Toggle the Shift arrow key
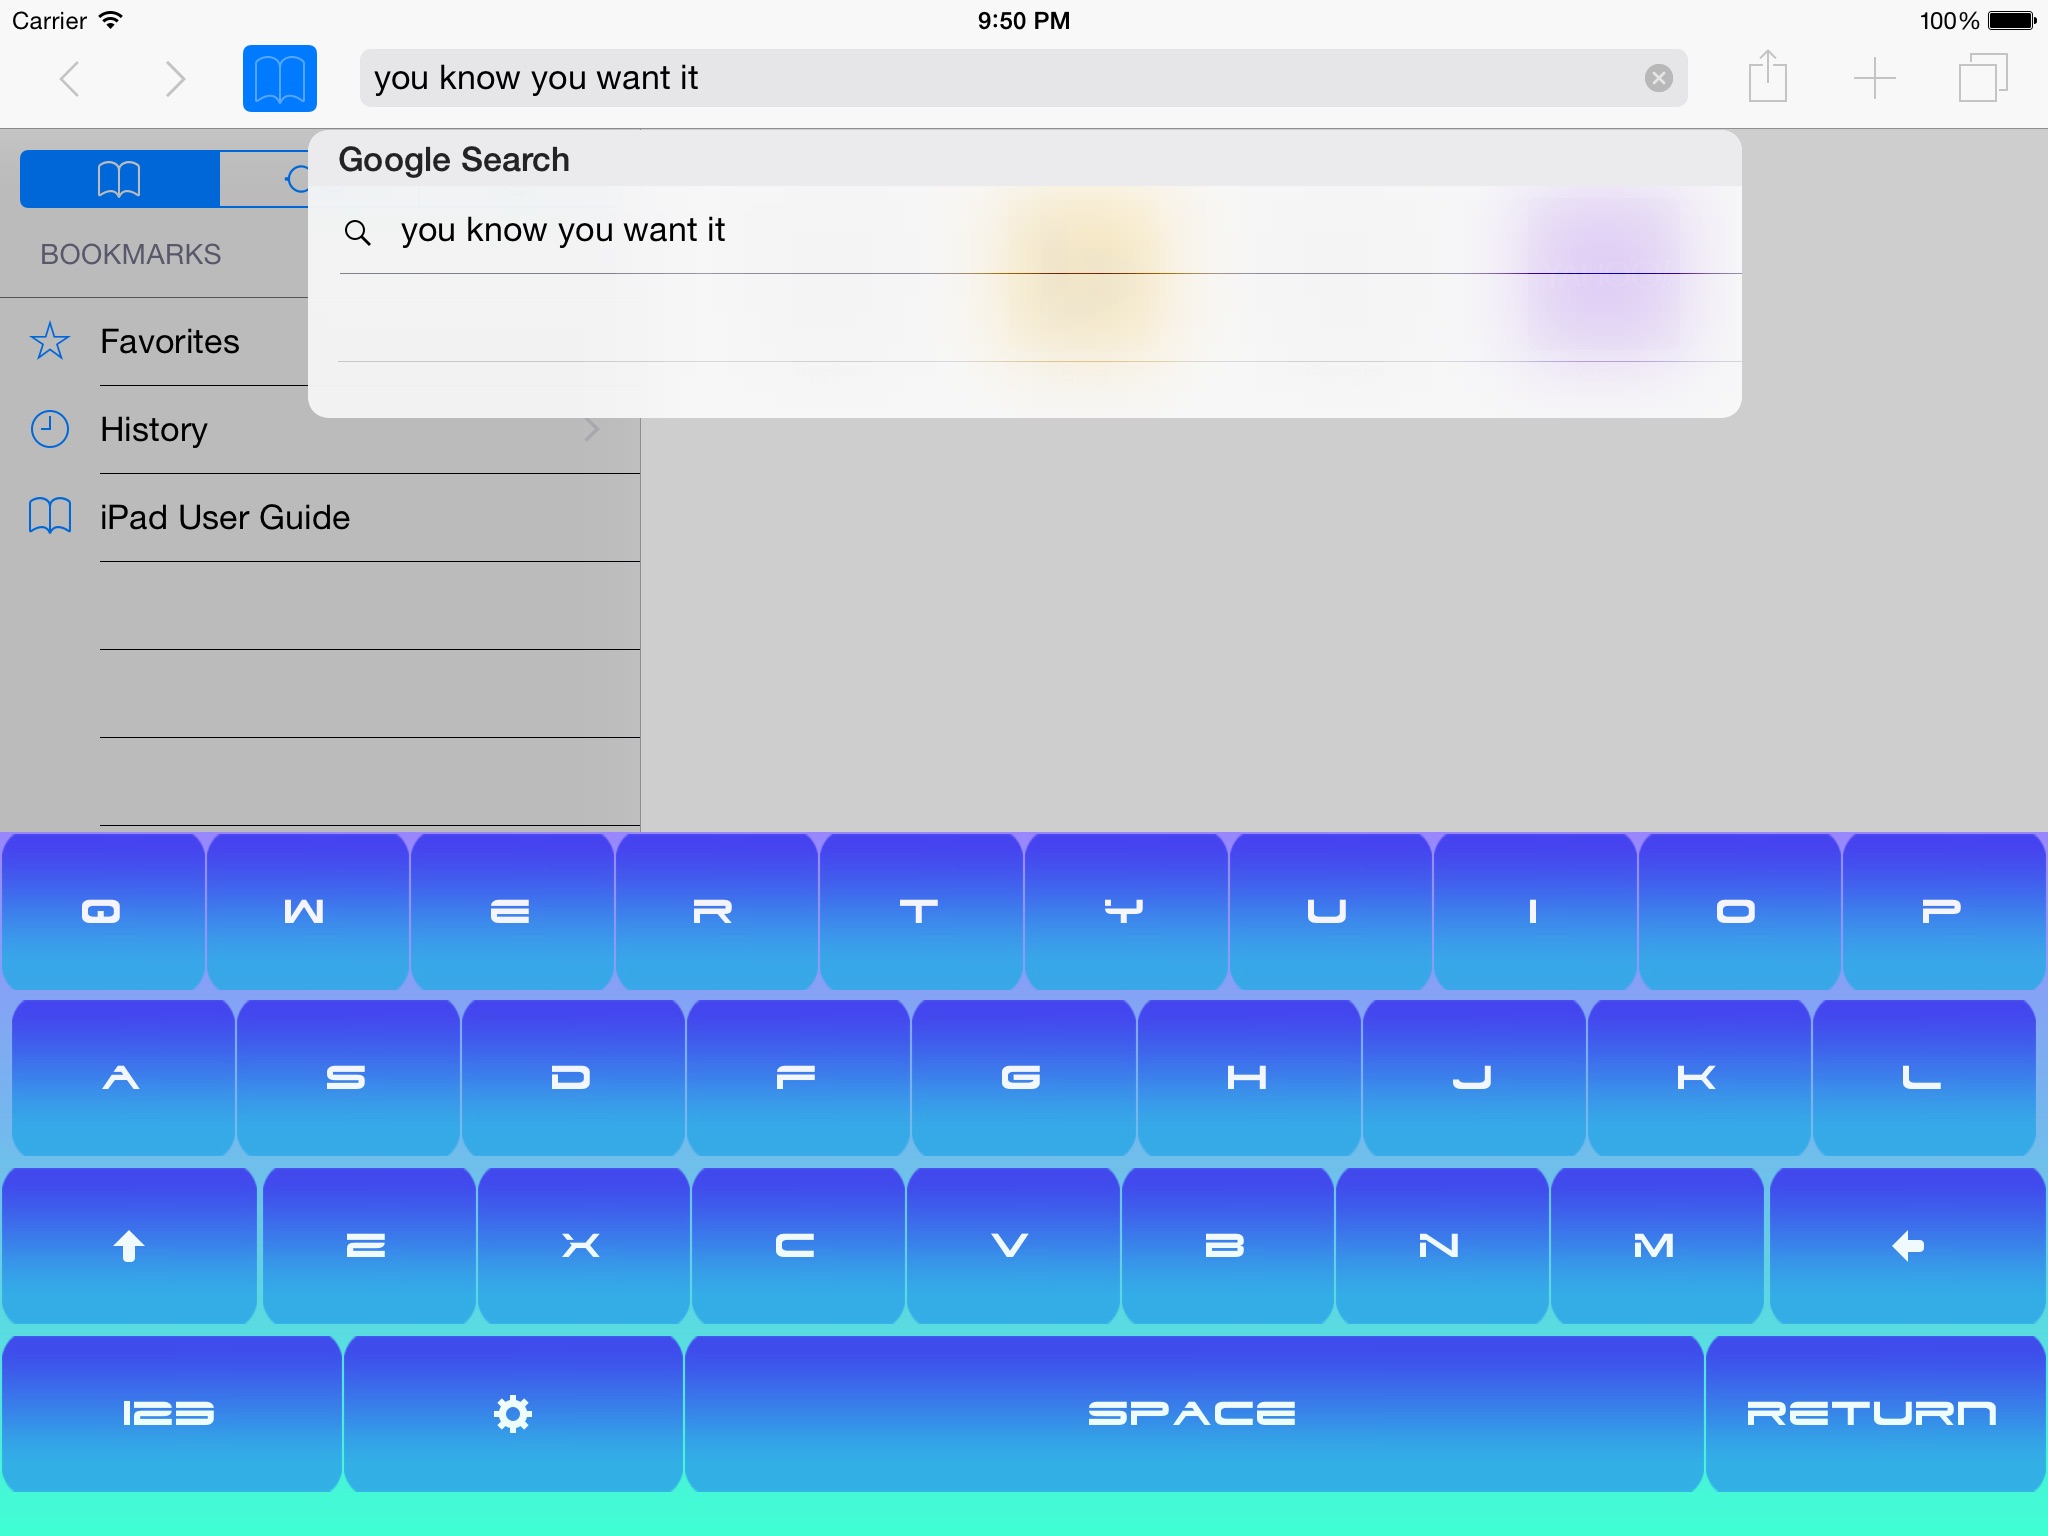The height and width of the screenshot is (1536, 2048). [129, 1246]
